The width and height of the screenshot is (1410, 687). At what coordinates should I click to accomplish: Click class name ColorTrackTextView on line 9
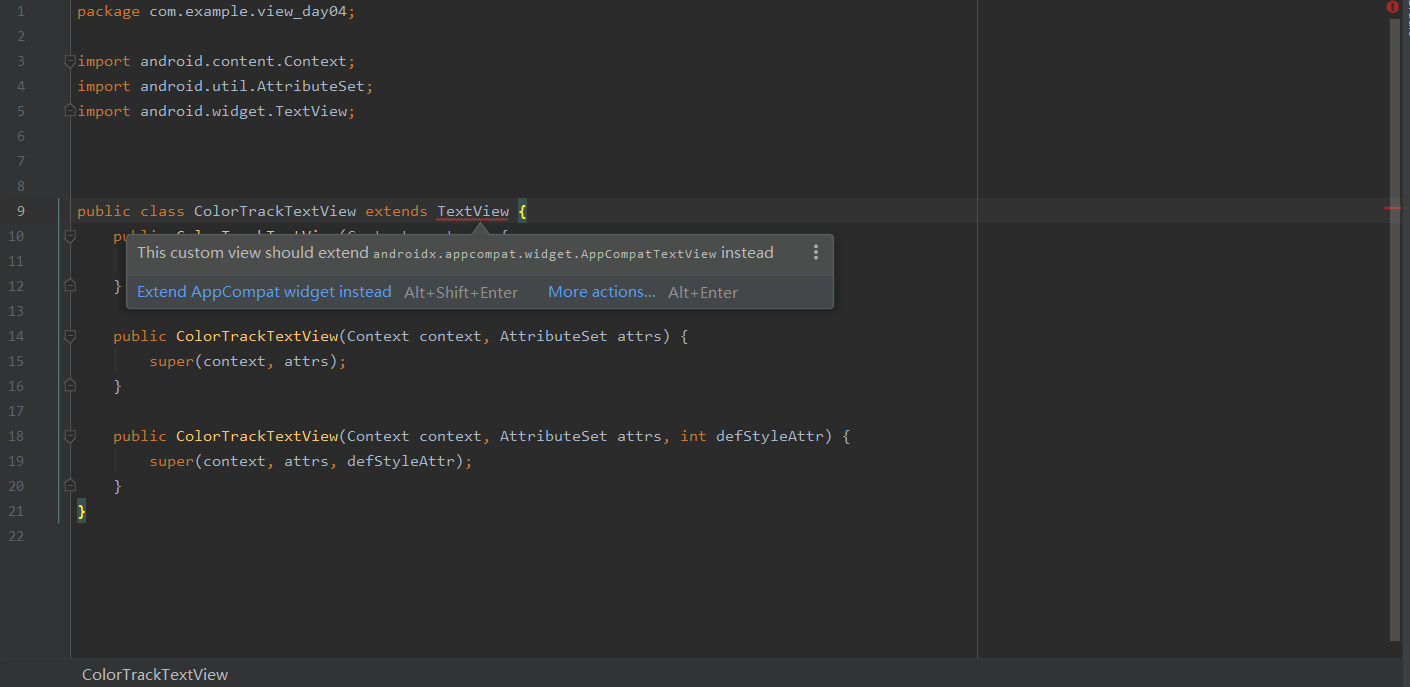275,211
